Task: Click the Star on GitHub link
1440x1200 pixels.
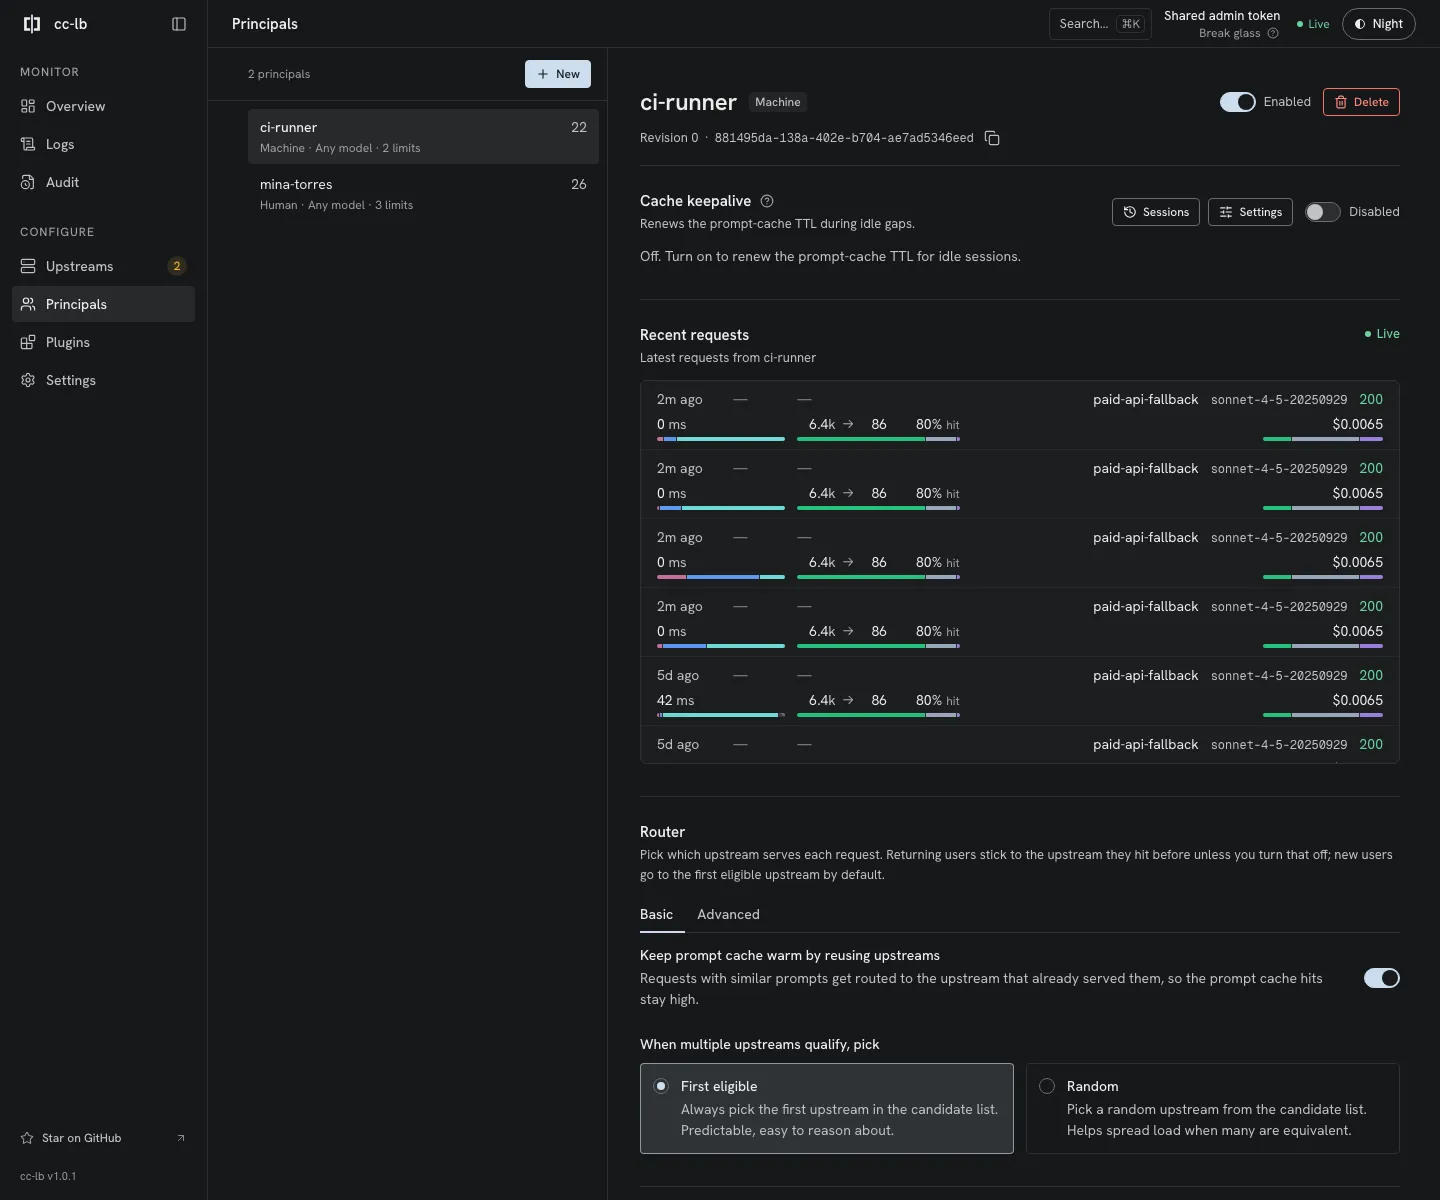Action: point(103,1138)
